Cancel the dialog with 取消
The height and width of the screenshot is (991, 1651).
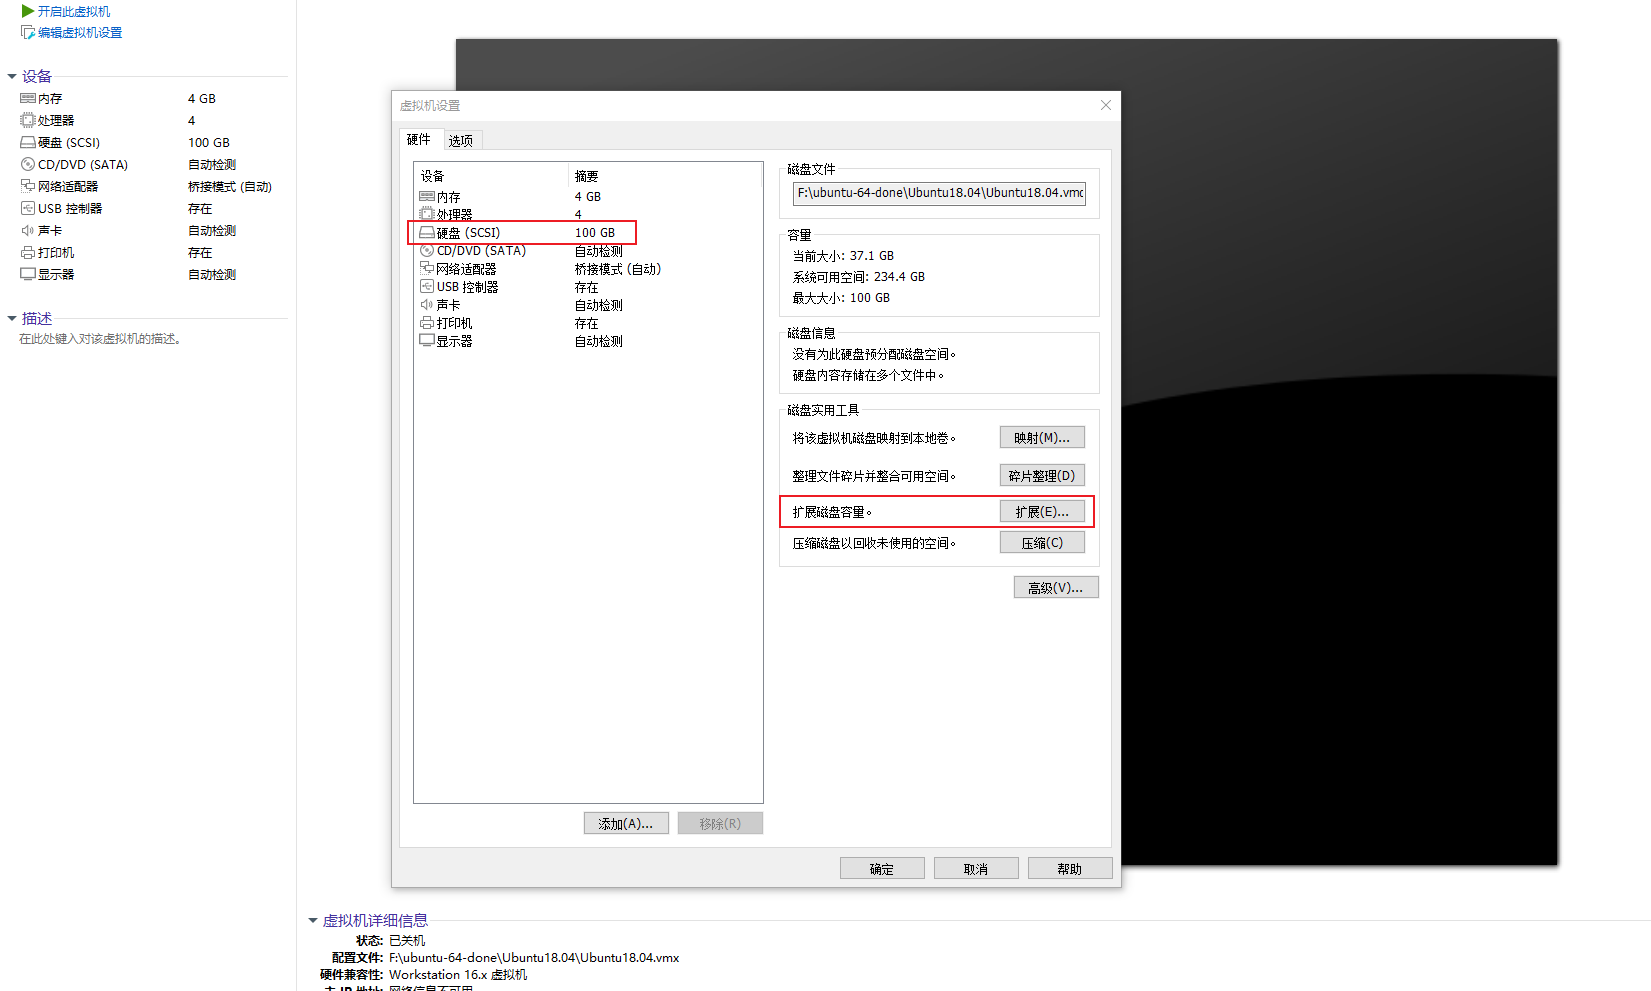976,868
